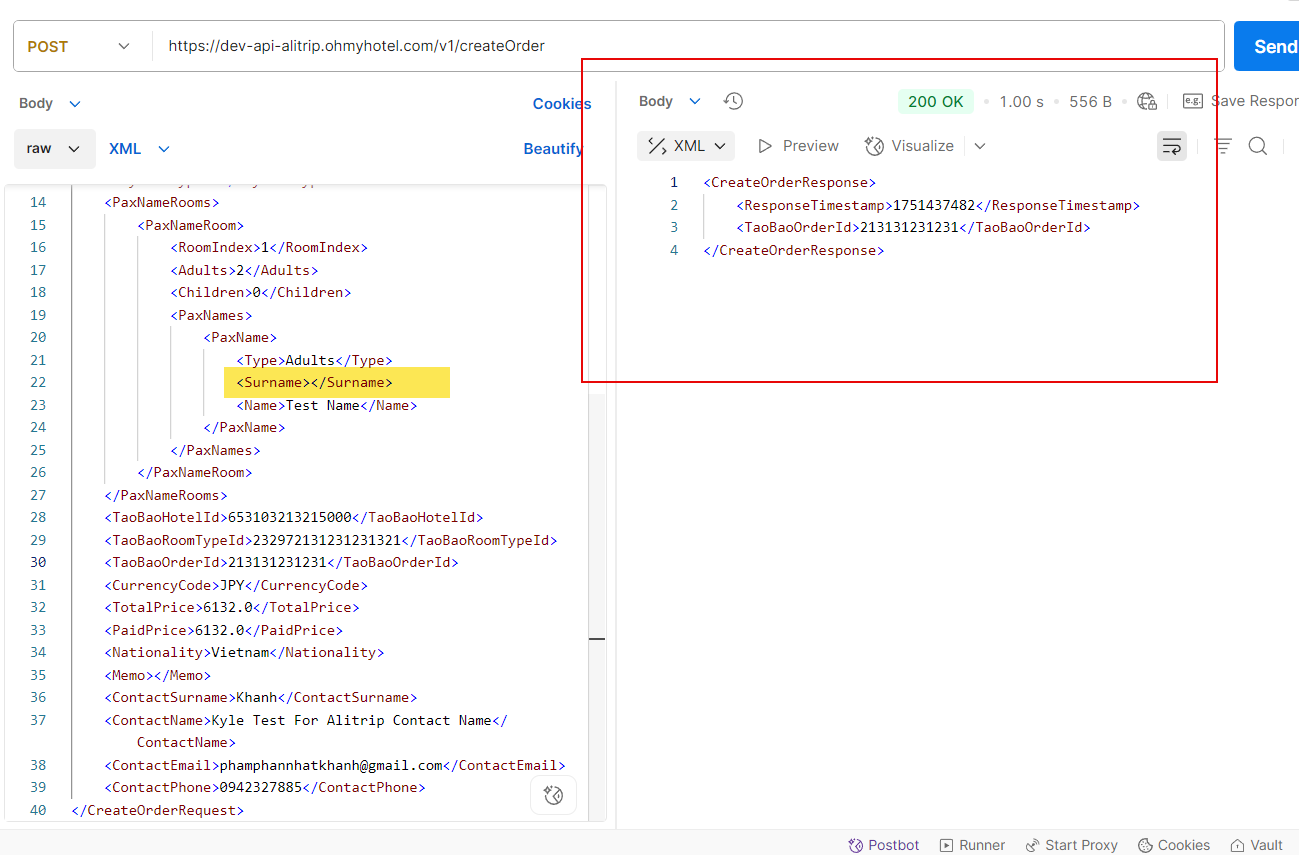Expand the Visualize options chevron

tap(980, 146)
